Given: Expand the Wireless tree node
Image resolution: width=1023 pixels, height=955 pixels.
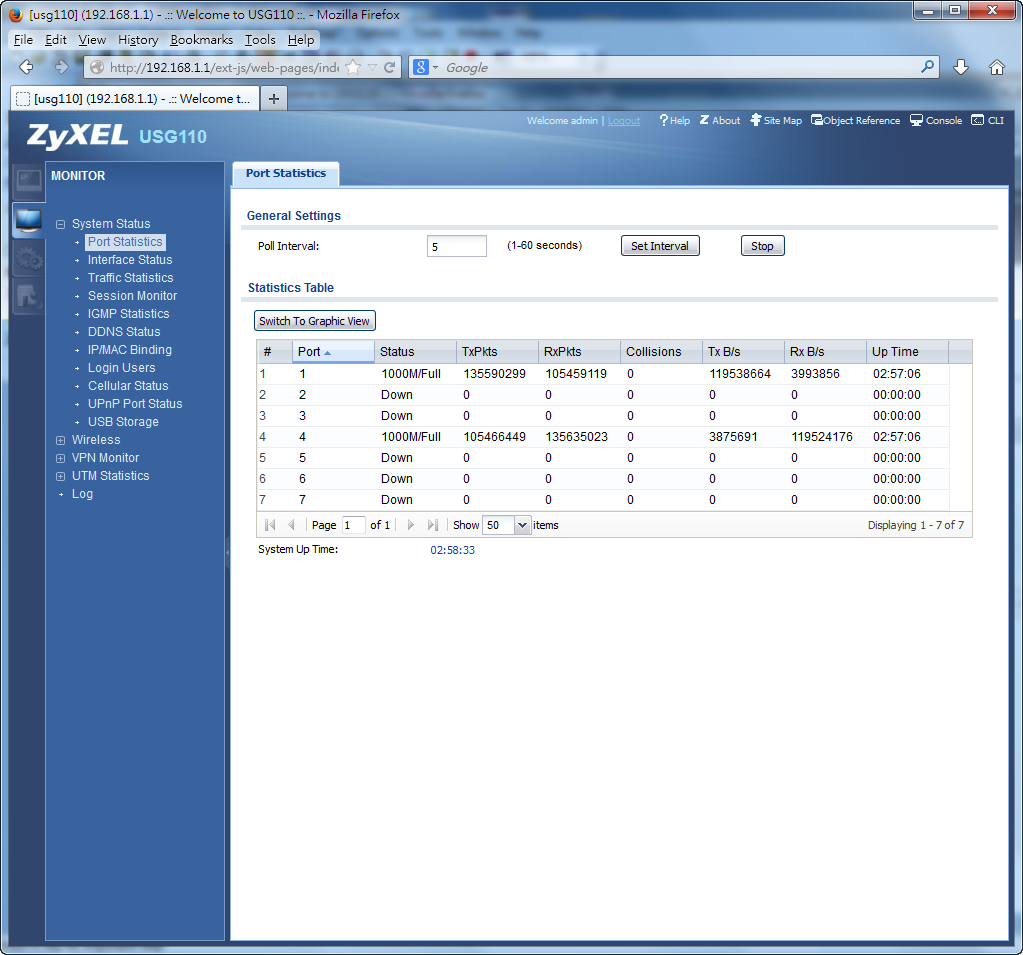Looking at the screenshot, I should (x=61, y=441).
